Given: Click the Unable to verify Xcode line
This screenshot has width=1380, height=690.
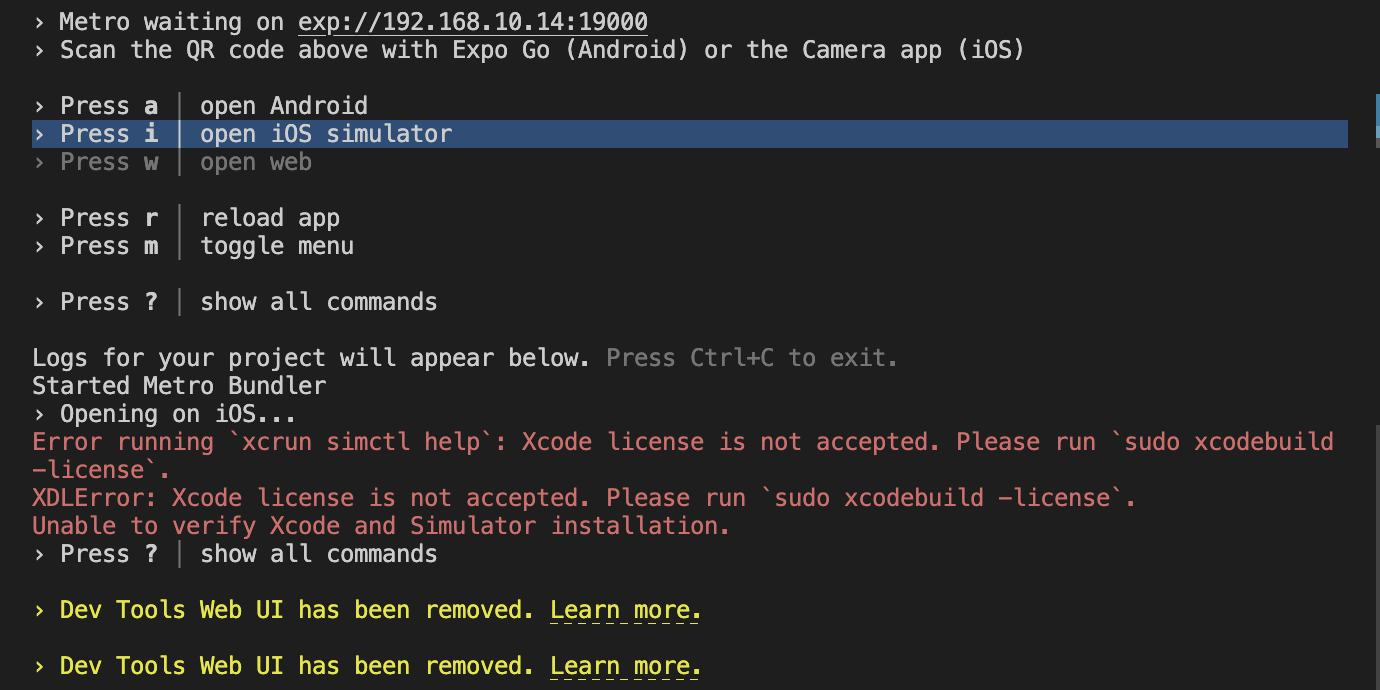Looking at the screenshot, I should (381, 526).
